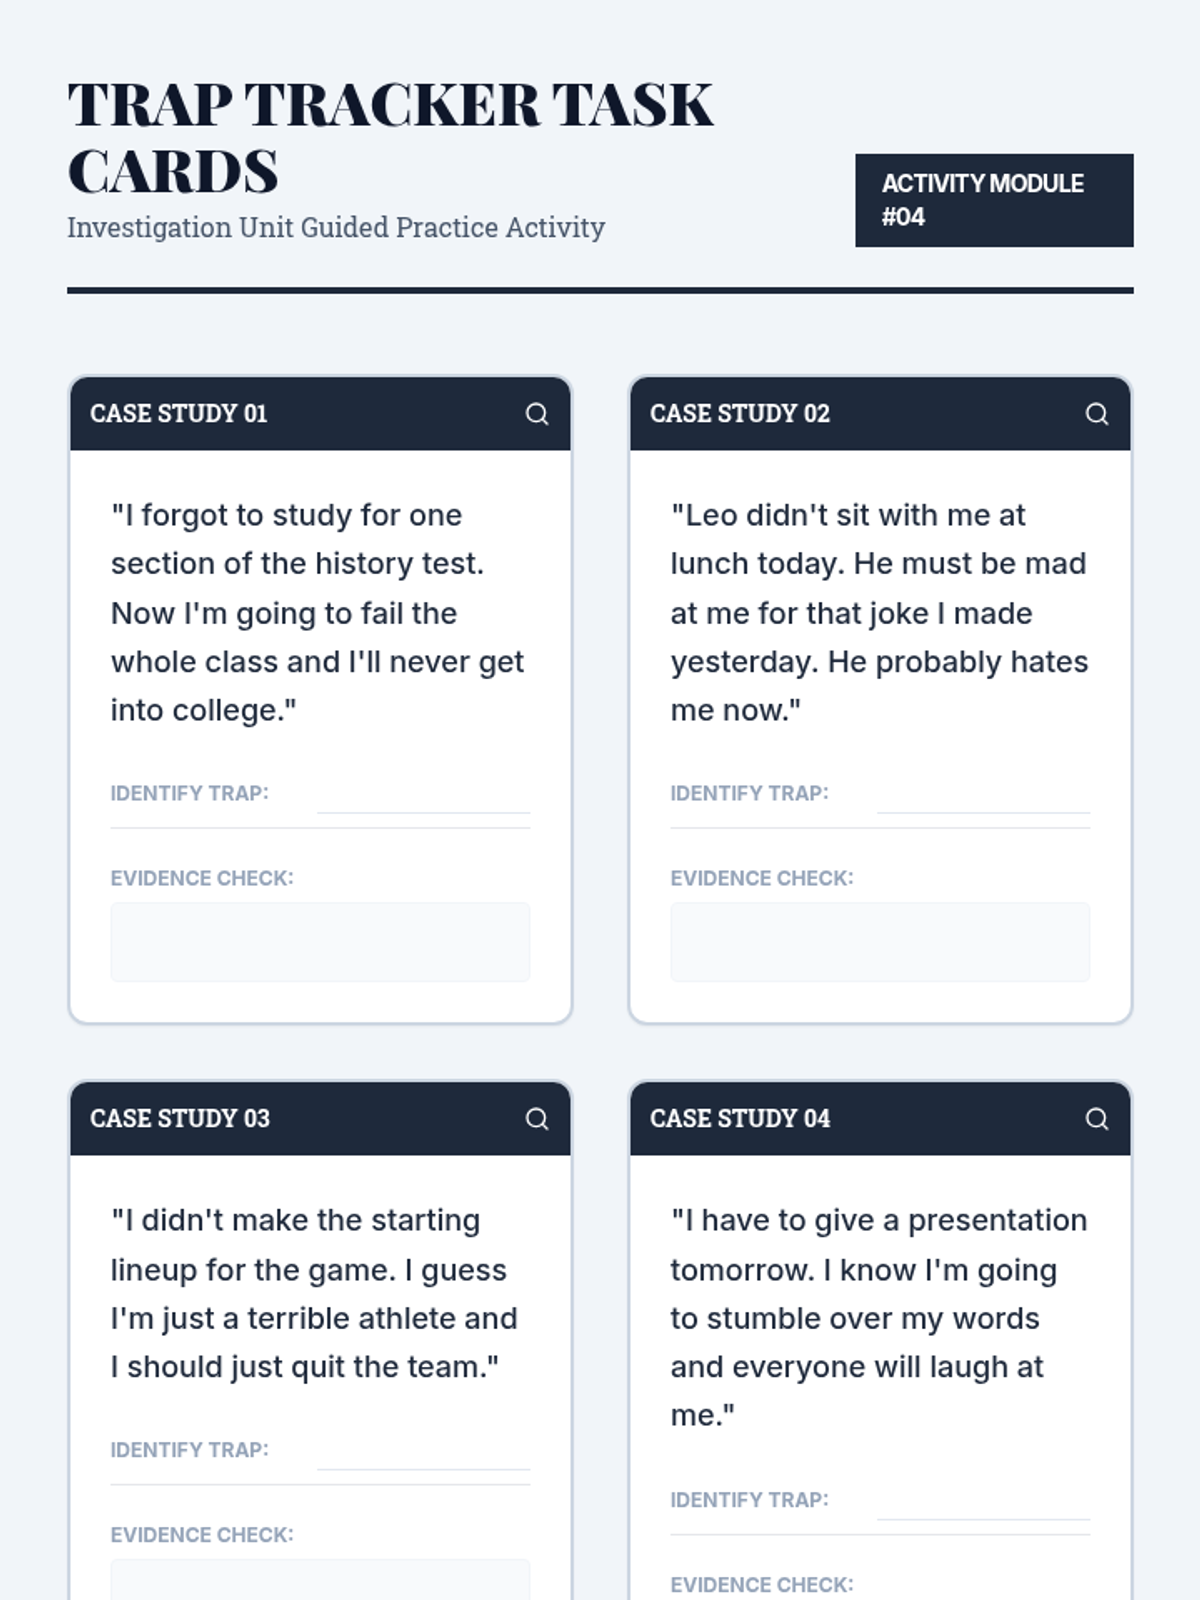
Task: Click the magnifier icon on Case Study 02
Action: [1097, 414]
